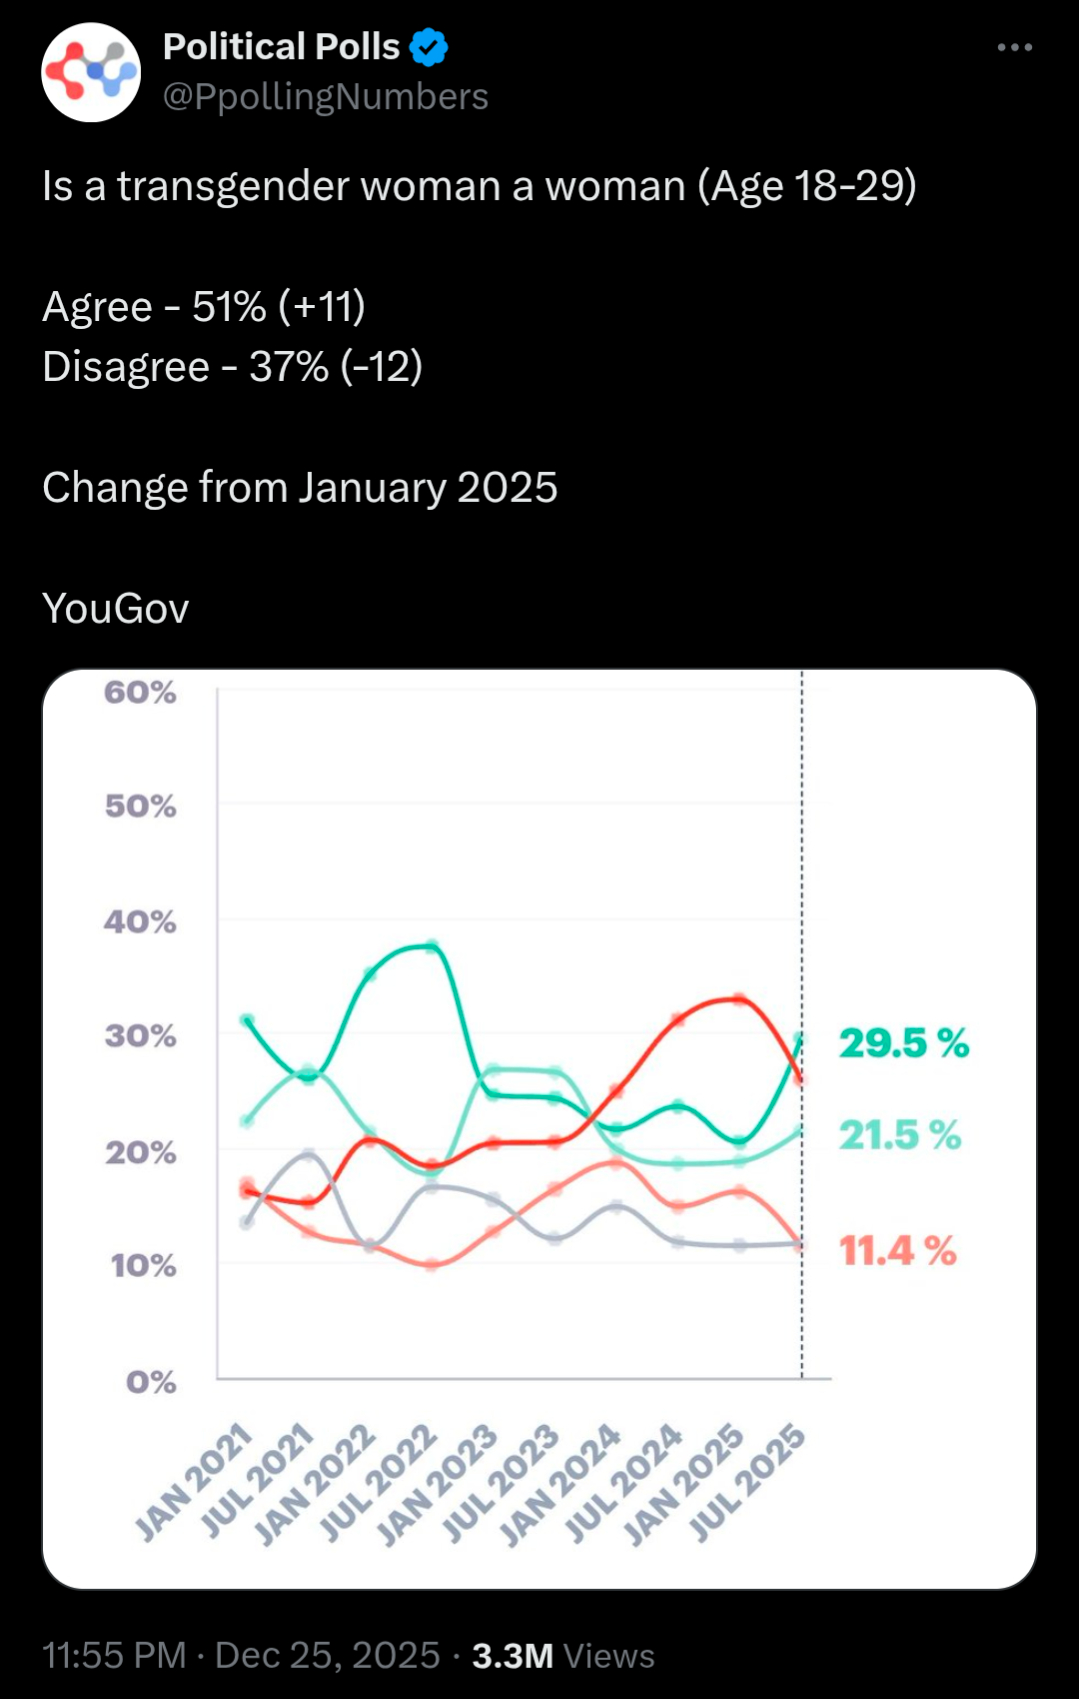Click the tweet timestamp 11:55 PM
The width and height of the screenshot is (1079, 1699).
114,1655
